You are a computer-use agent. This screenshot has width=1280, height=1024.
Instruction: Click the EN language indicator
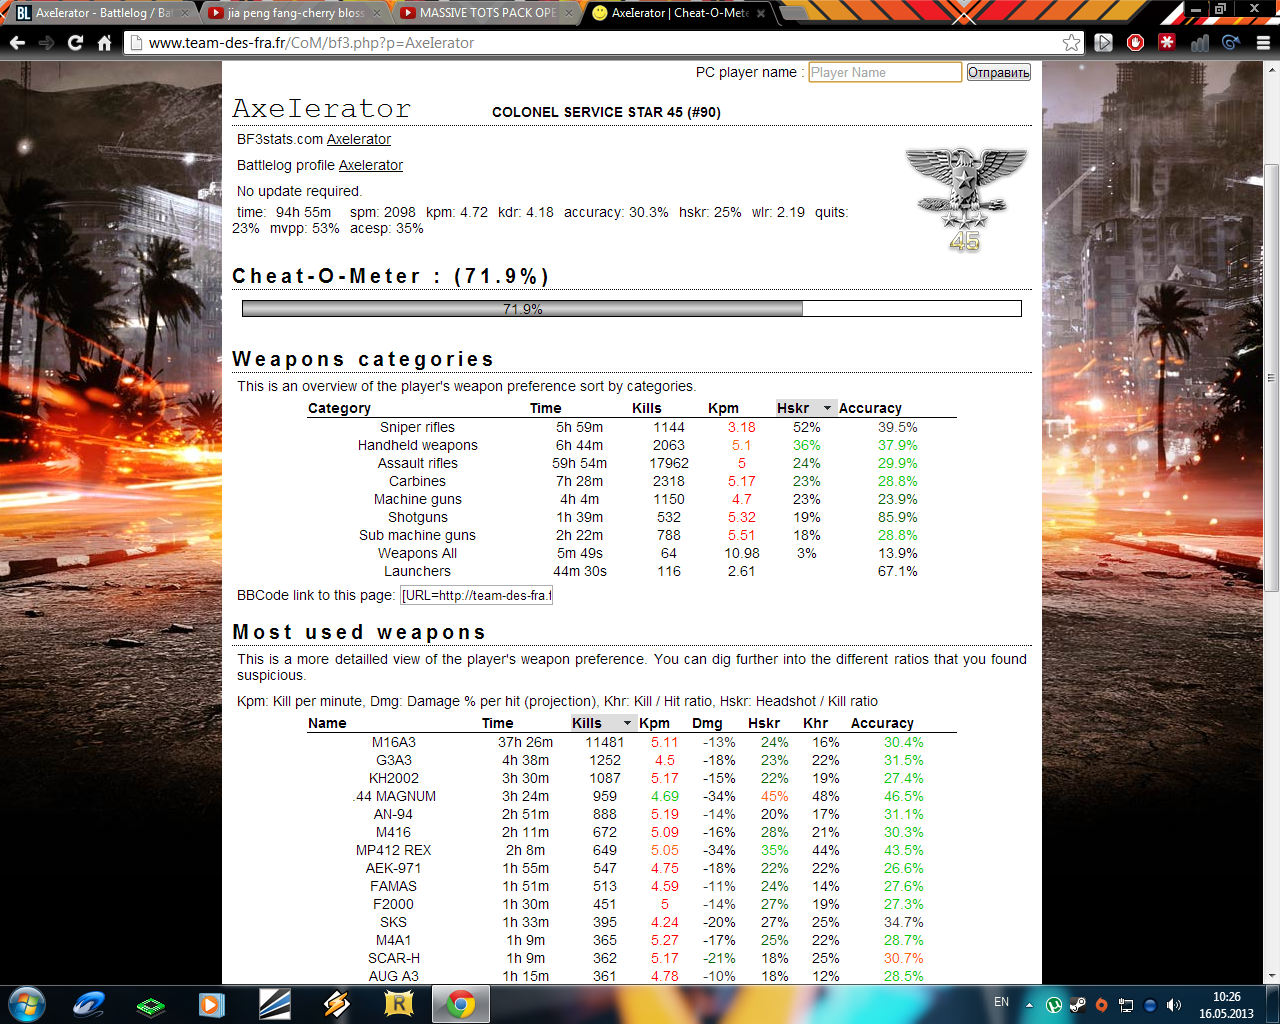1001,1002
